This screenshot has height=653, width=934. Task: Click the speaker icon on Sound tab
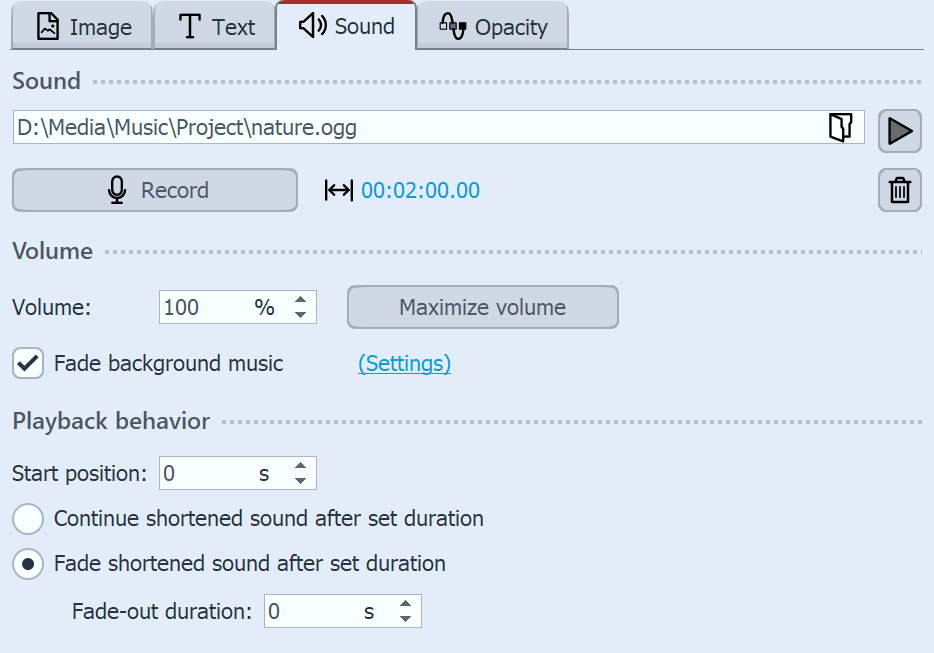[310, 26]
